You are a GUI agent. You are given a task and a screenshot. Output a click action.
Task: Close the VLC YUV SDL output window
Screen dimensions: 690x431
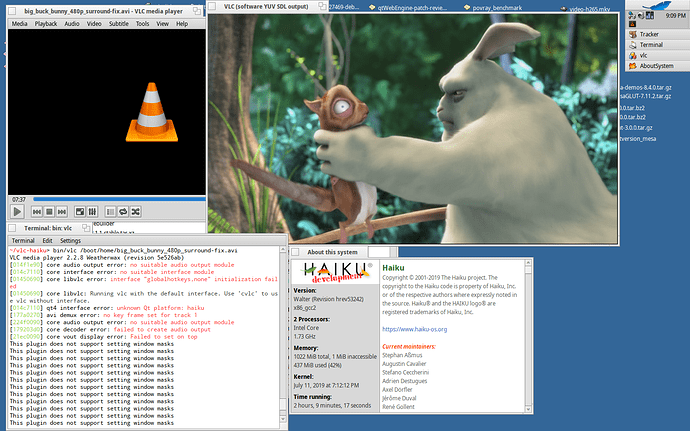(212, 6)
